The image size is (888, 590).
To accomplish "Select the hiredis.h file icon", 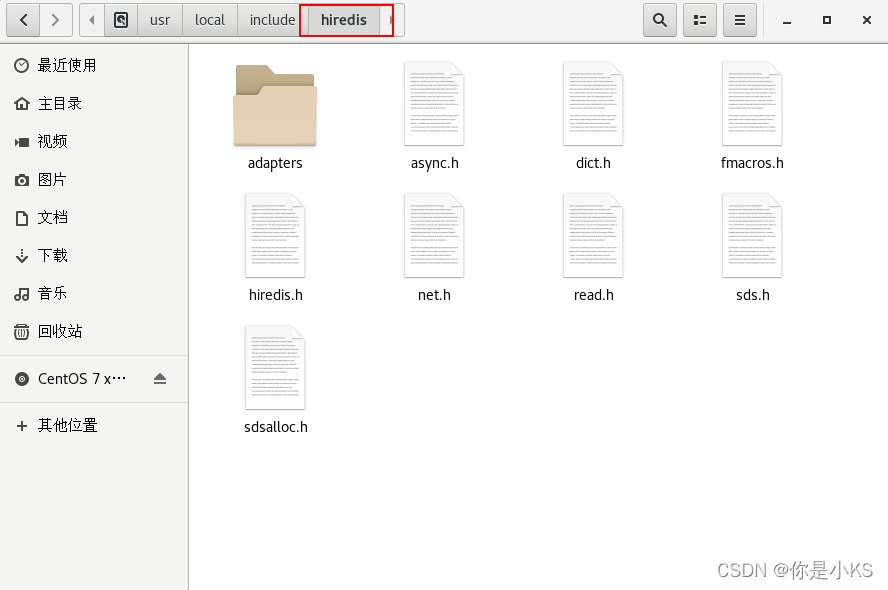I will click(x=275, y=236).
